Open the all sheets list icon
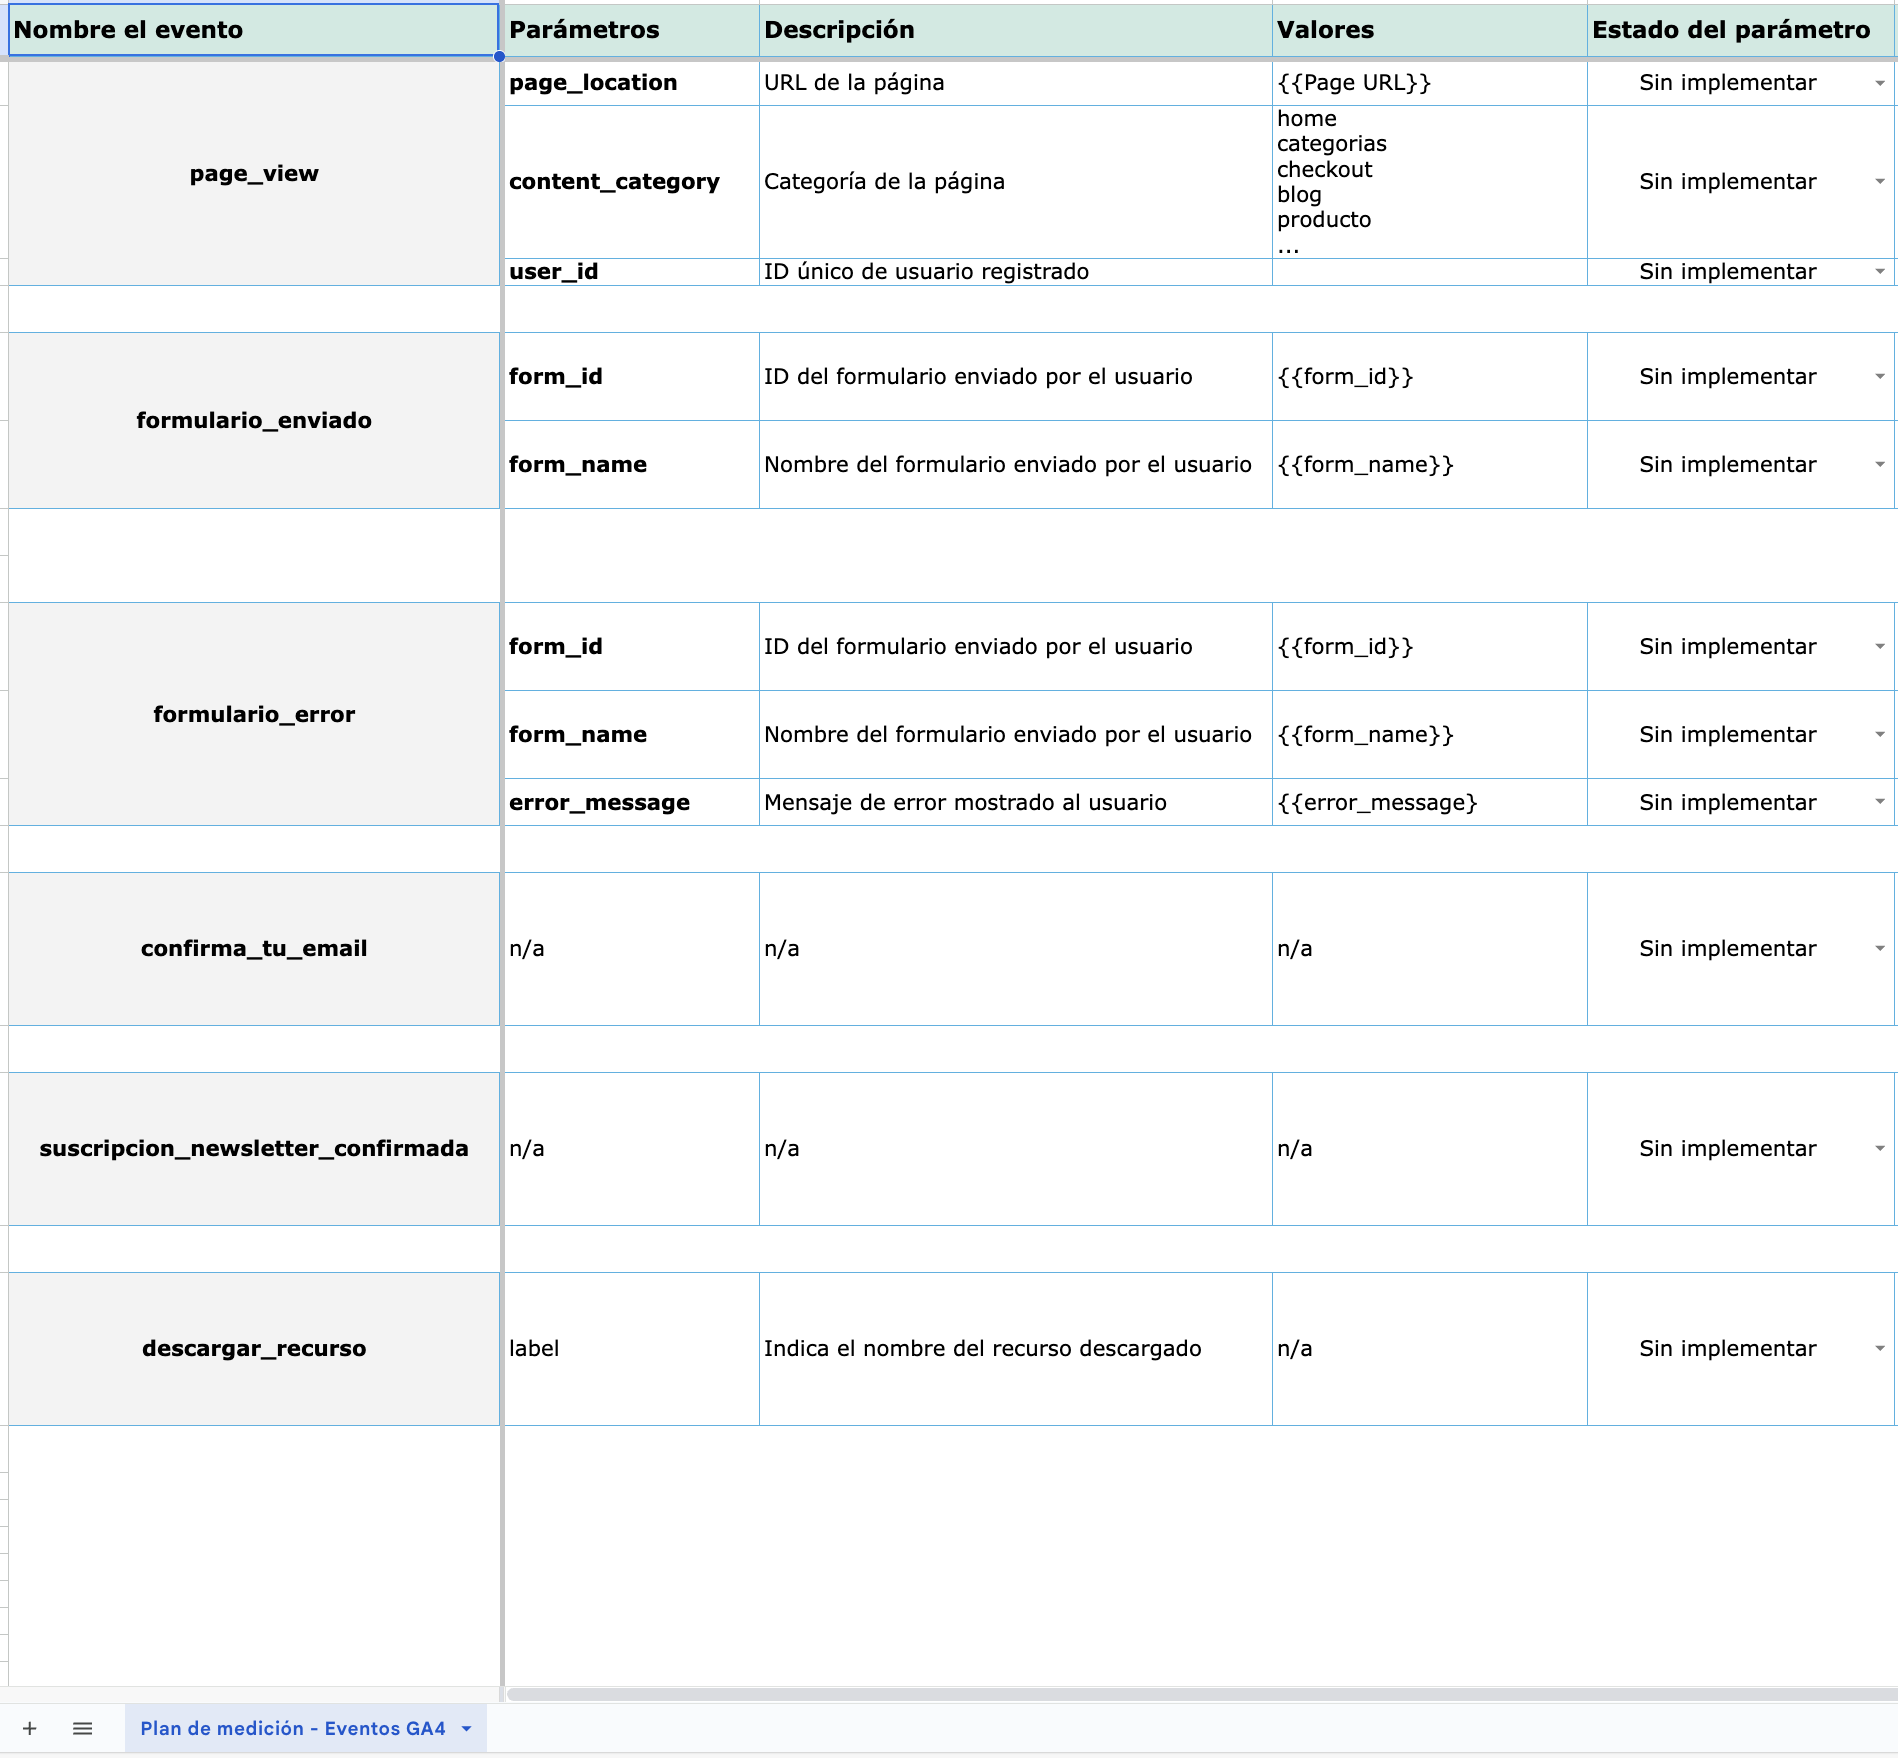The image size is (1898, 1758). pos(83,1728)
